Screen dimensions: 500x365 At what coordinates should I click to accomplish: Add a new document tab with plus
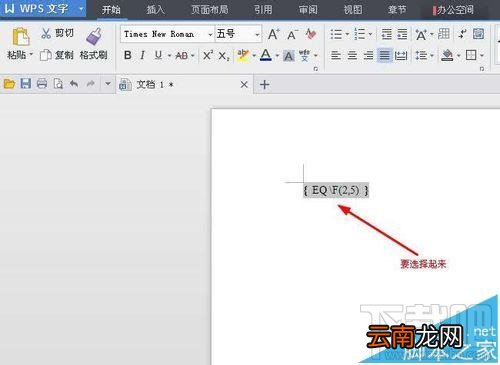264,85
